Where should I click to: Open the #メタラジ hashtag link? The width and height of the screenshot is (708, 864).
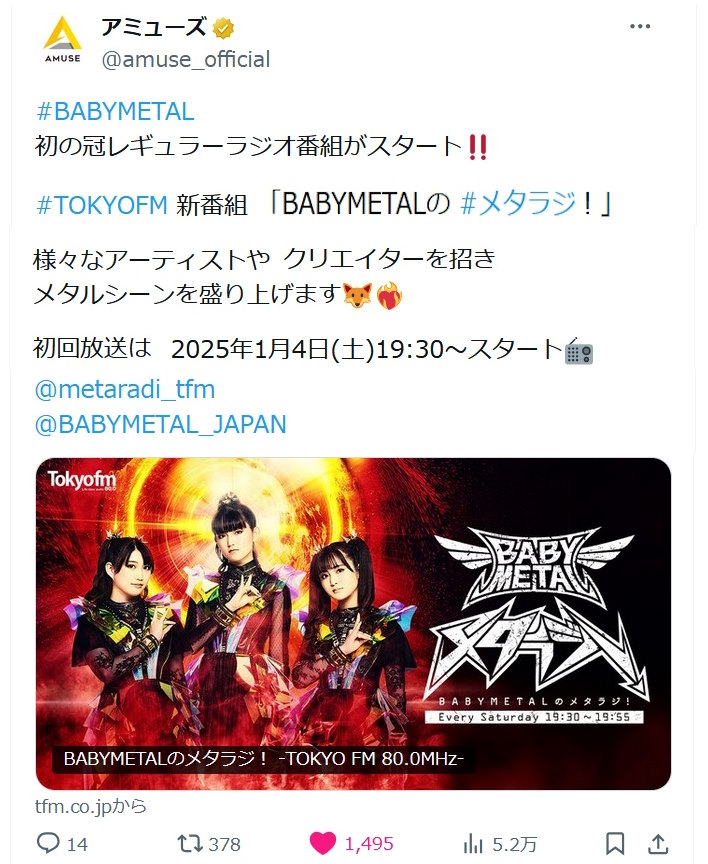(518, 204)
